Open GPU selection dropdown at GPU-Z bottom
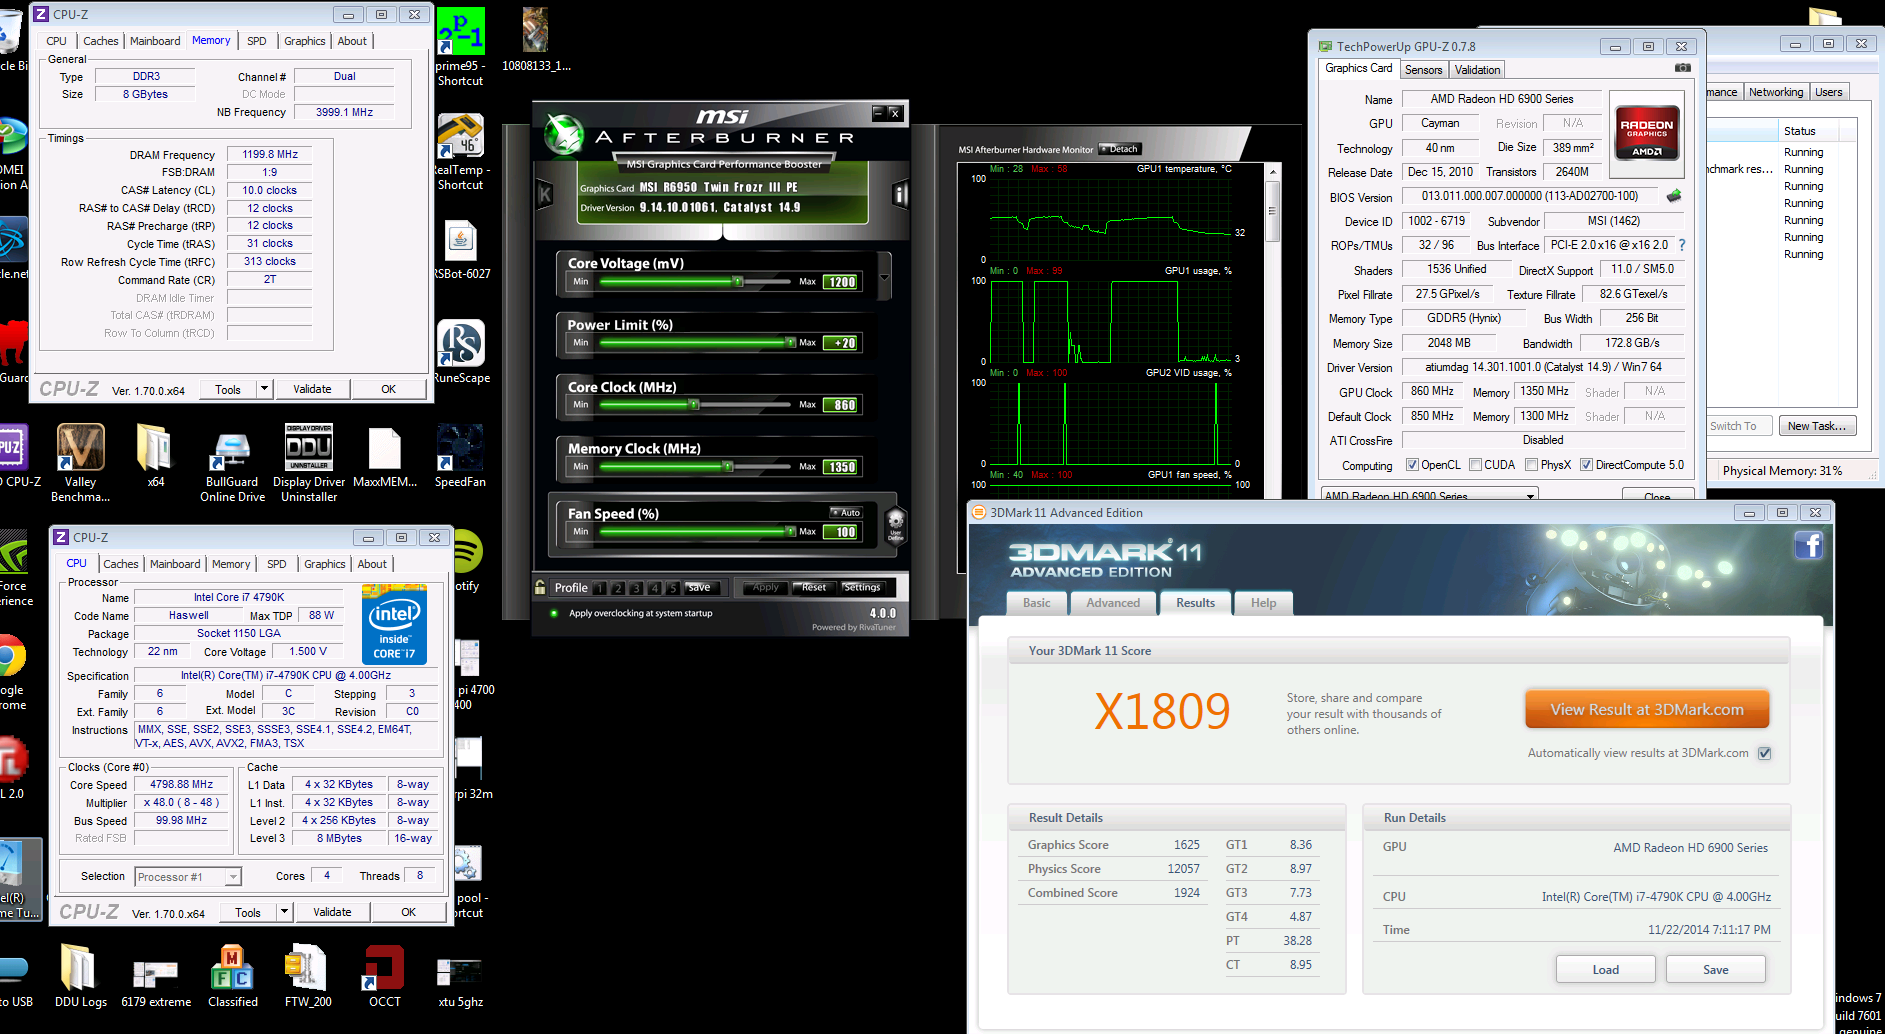 pos(1429,495)
